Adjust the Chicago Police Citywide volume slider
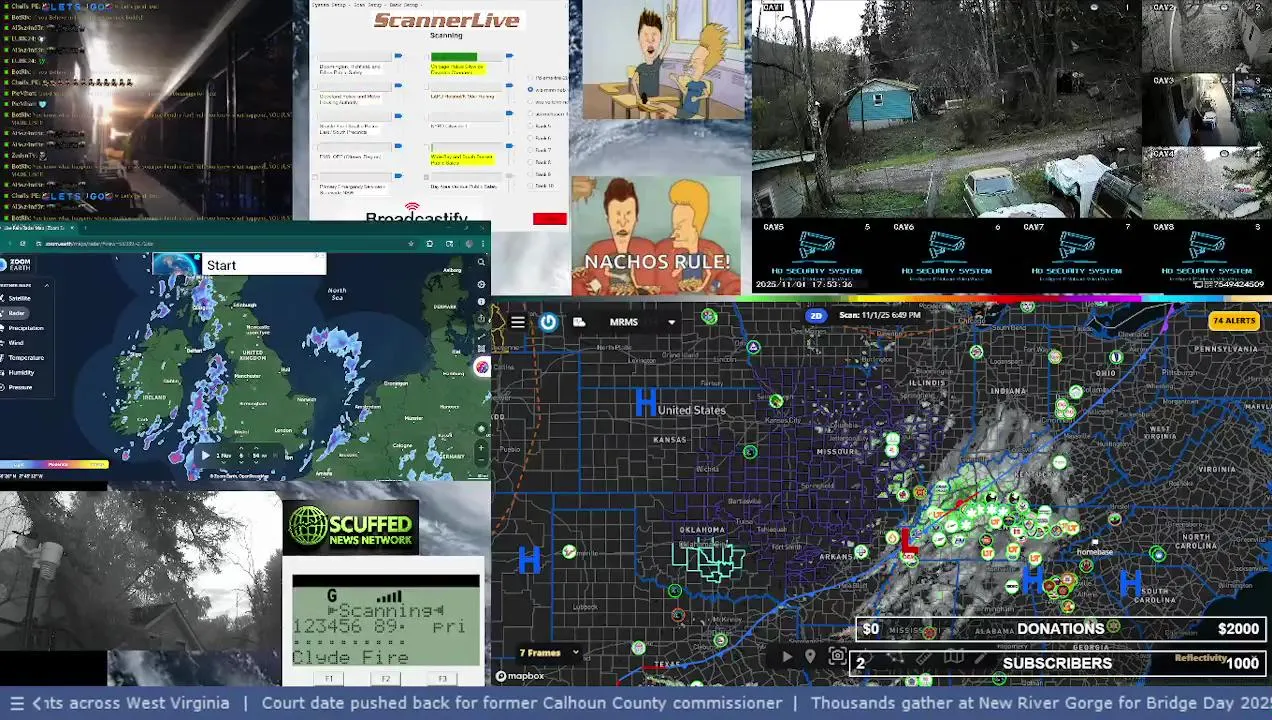Image resolution: width=1272 pixels, height=720 pixels. (x=508, y=57)
